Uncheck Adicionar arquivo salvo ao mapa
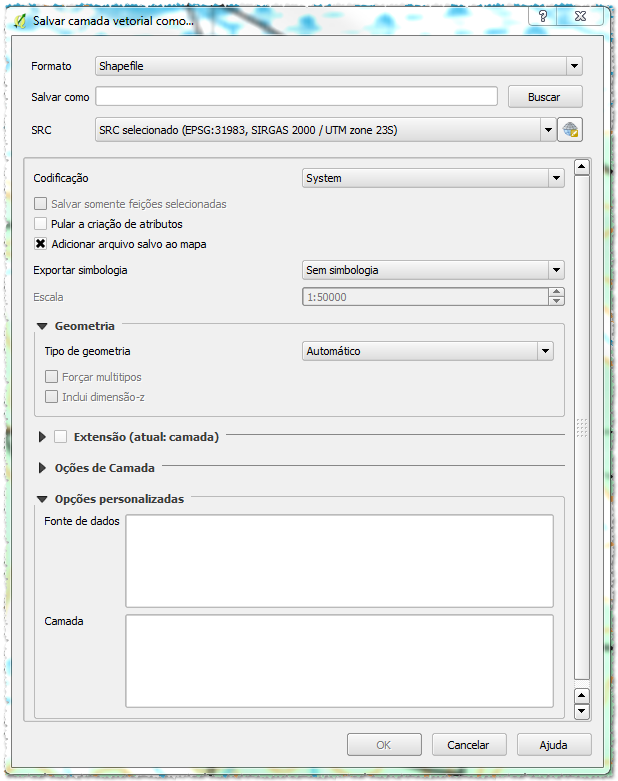Image resolution: width=618 pixels, height=781 pixels. click(x=41, y=244)
